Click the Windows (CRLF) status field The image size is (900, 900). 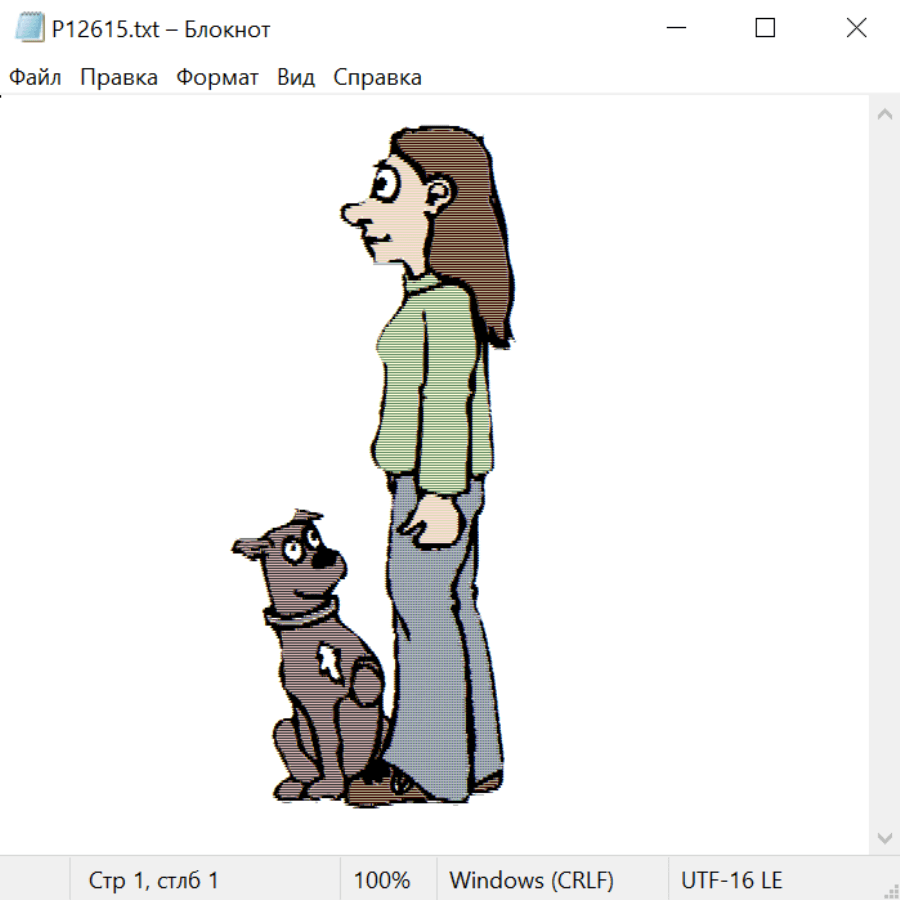click(x=532, y=880)
